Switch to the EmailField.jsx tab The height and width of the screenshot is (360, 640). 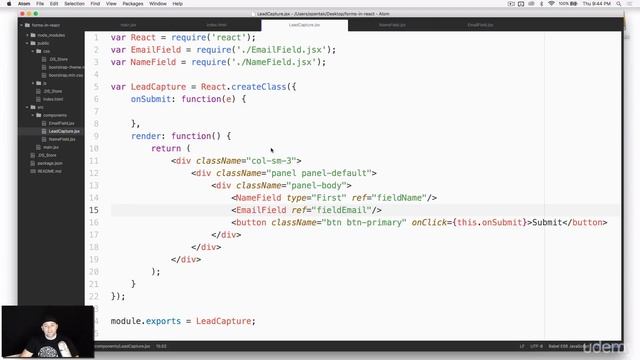[x=480, y=25]
